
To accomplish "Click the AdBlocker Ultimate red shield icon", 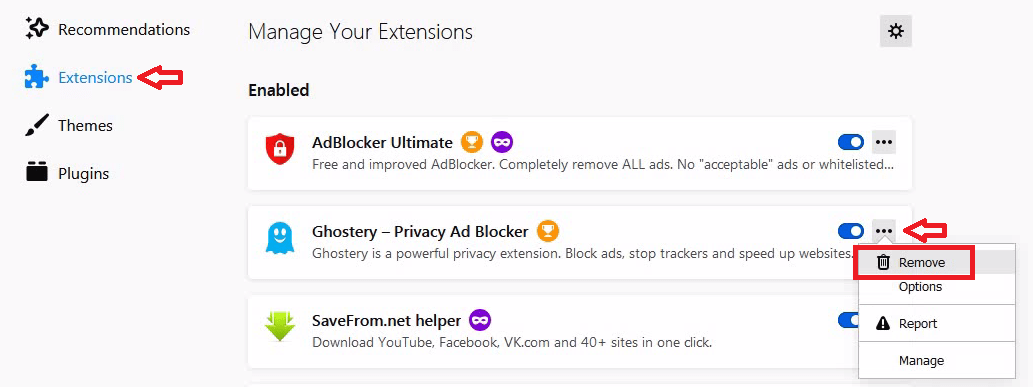I will click(x=279, y=149).
